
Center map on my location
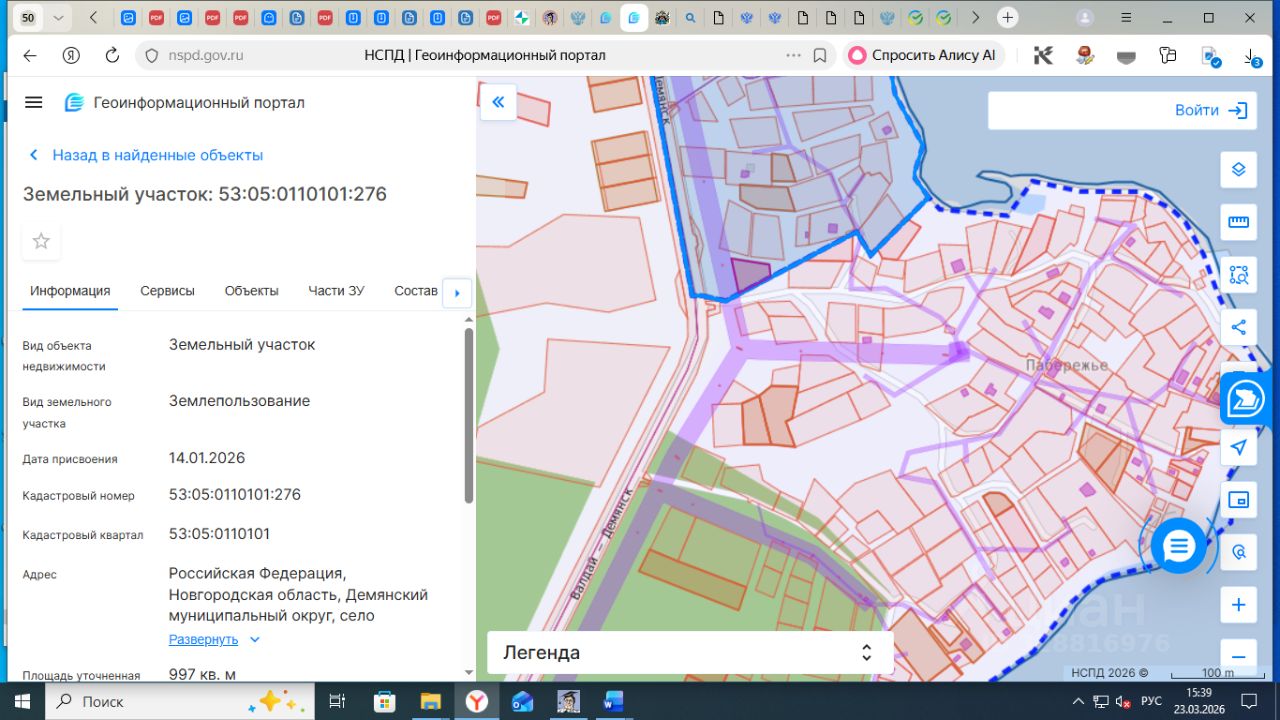point(1238,447)
